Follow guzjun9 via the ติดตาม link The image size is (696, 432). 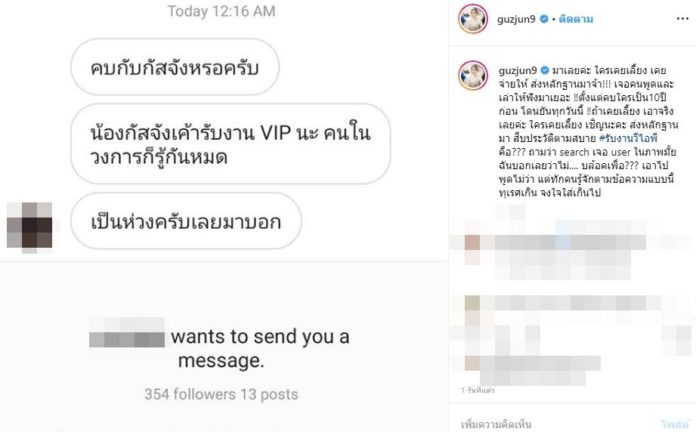coord(576,19)
